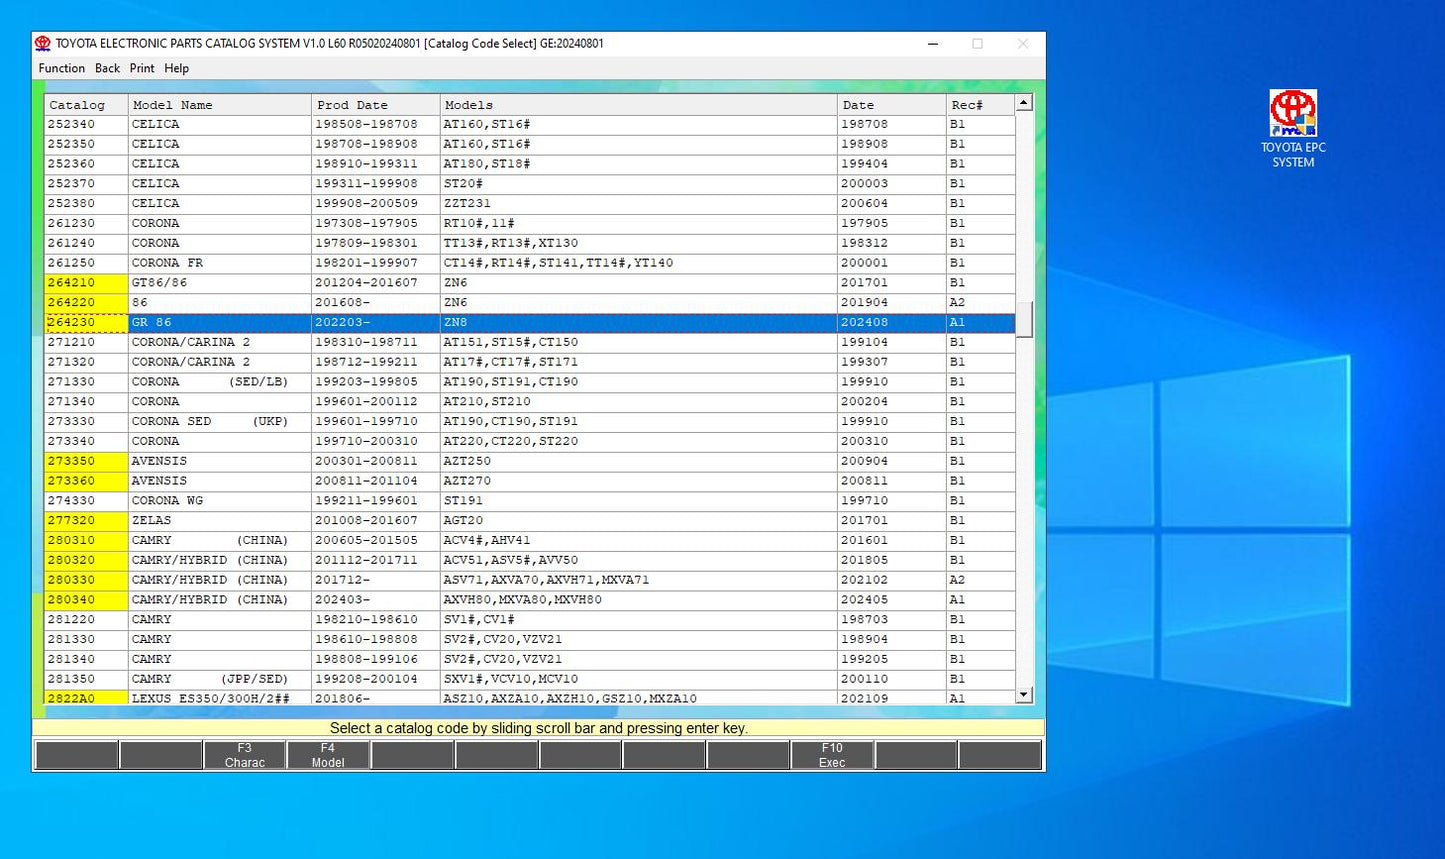This screenshot has height=859, width=1445.
Task: Click the Rec# column header
Action: pos(981,105)
